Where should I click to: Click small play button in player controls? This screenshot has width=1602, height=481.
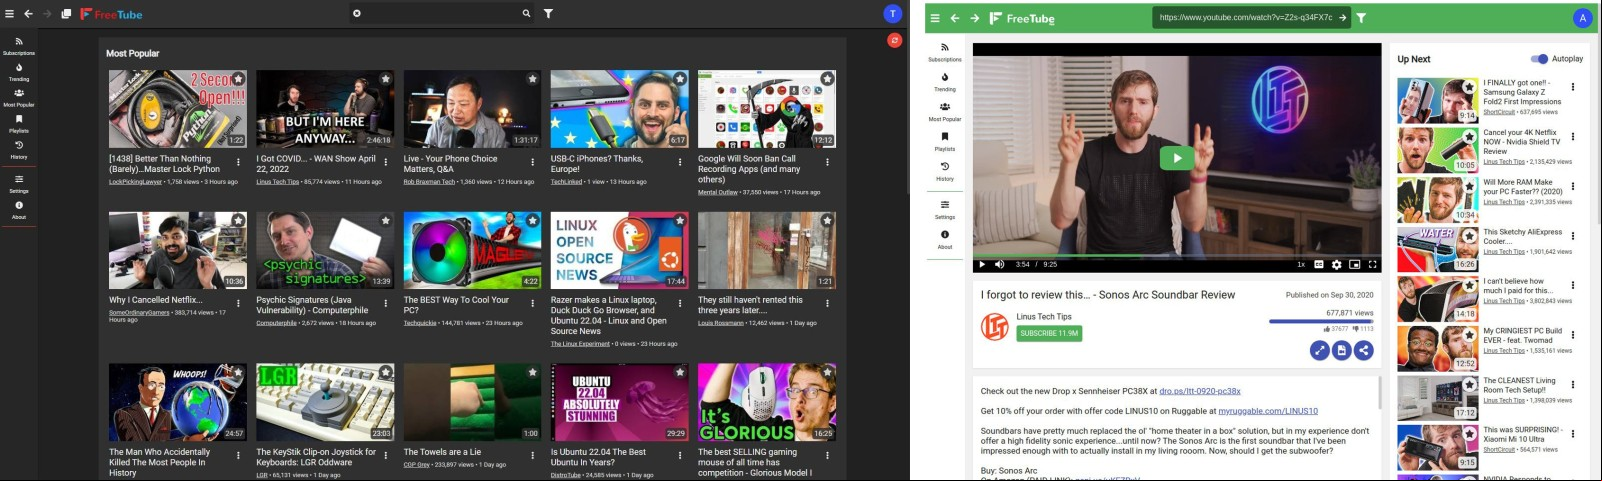point(982,265)
